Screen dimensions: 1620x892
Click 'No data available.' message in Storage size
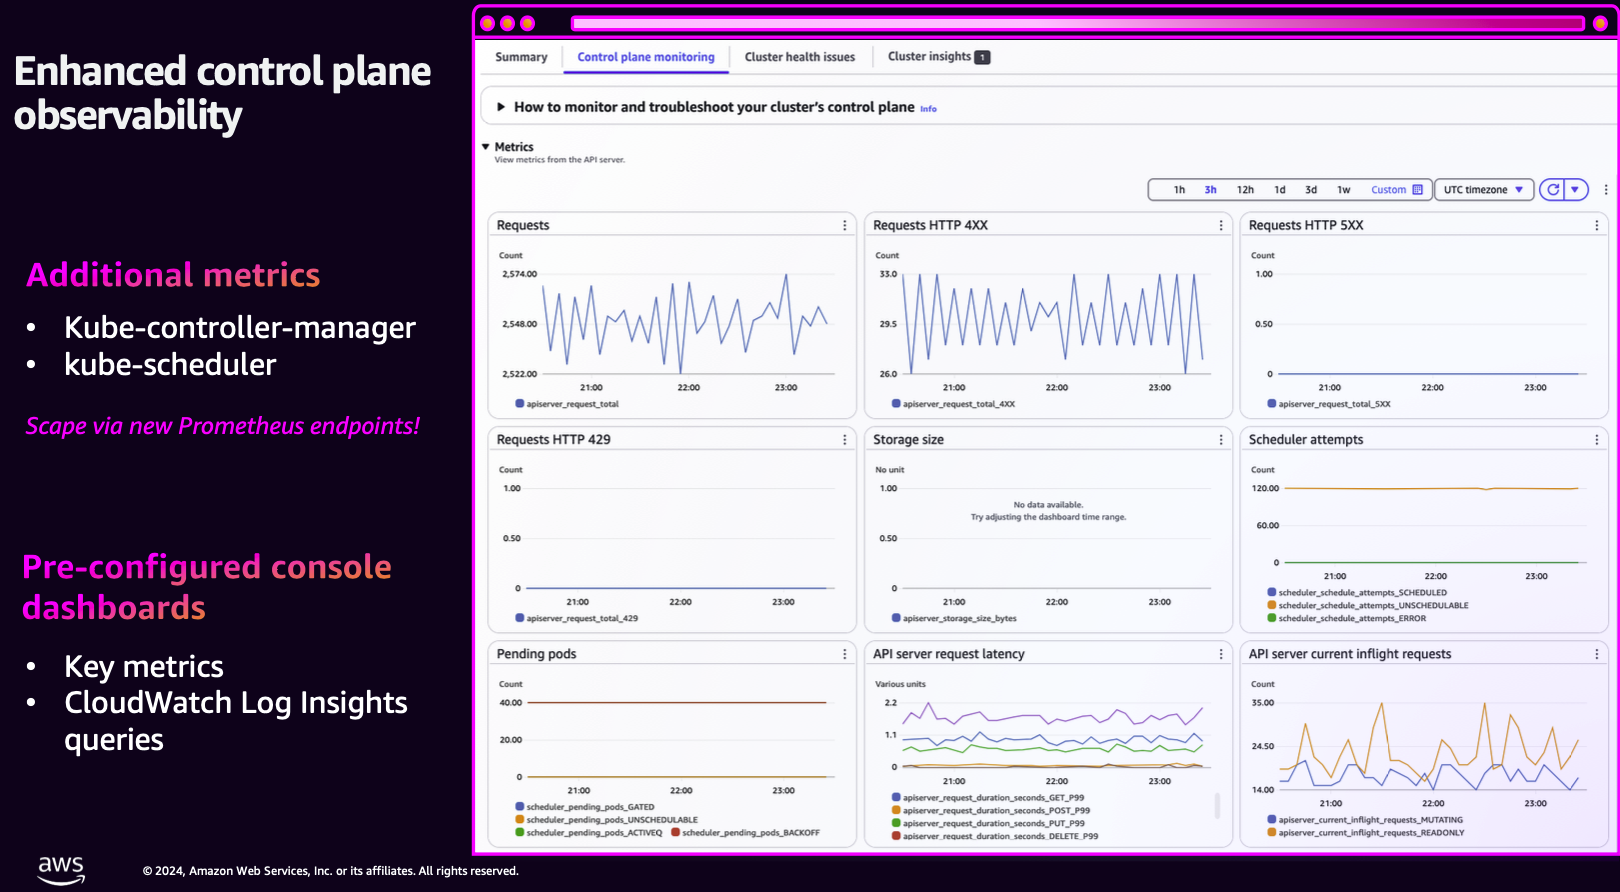click(1048, 505)
